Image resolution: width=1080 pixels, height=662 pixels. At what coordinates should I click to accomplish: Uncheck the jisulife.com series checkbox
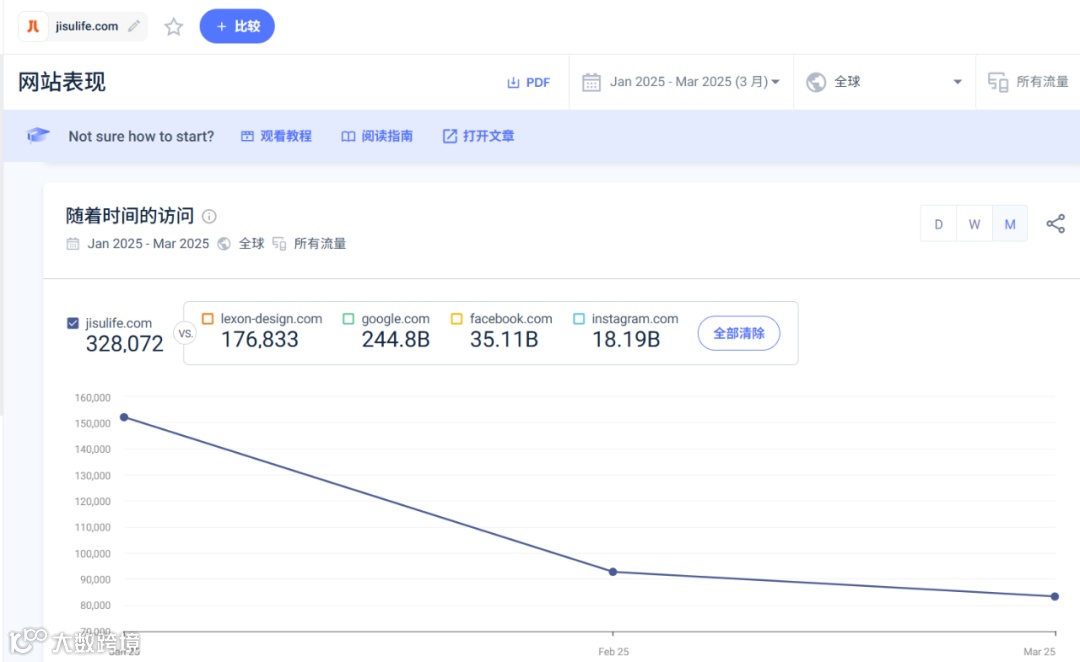tap(73, 323)
